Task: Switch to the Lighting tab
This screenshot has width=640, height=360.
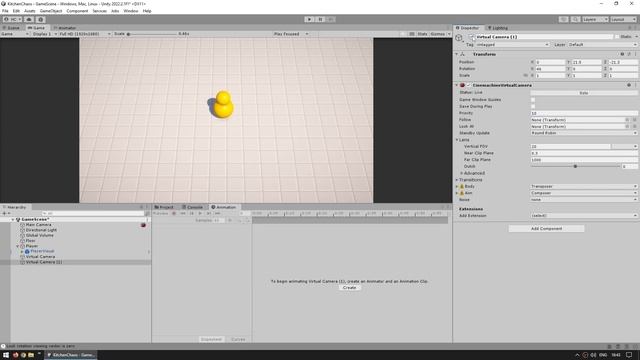Action: pos(498,28)
